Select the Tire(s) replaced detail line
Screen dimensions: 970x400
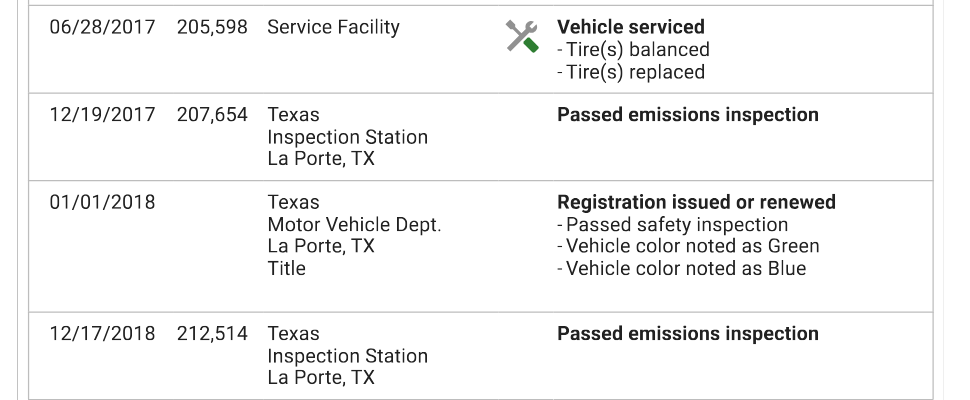[x=631, y=72]
